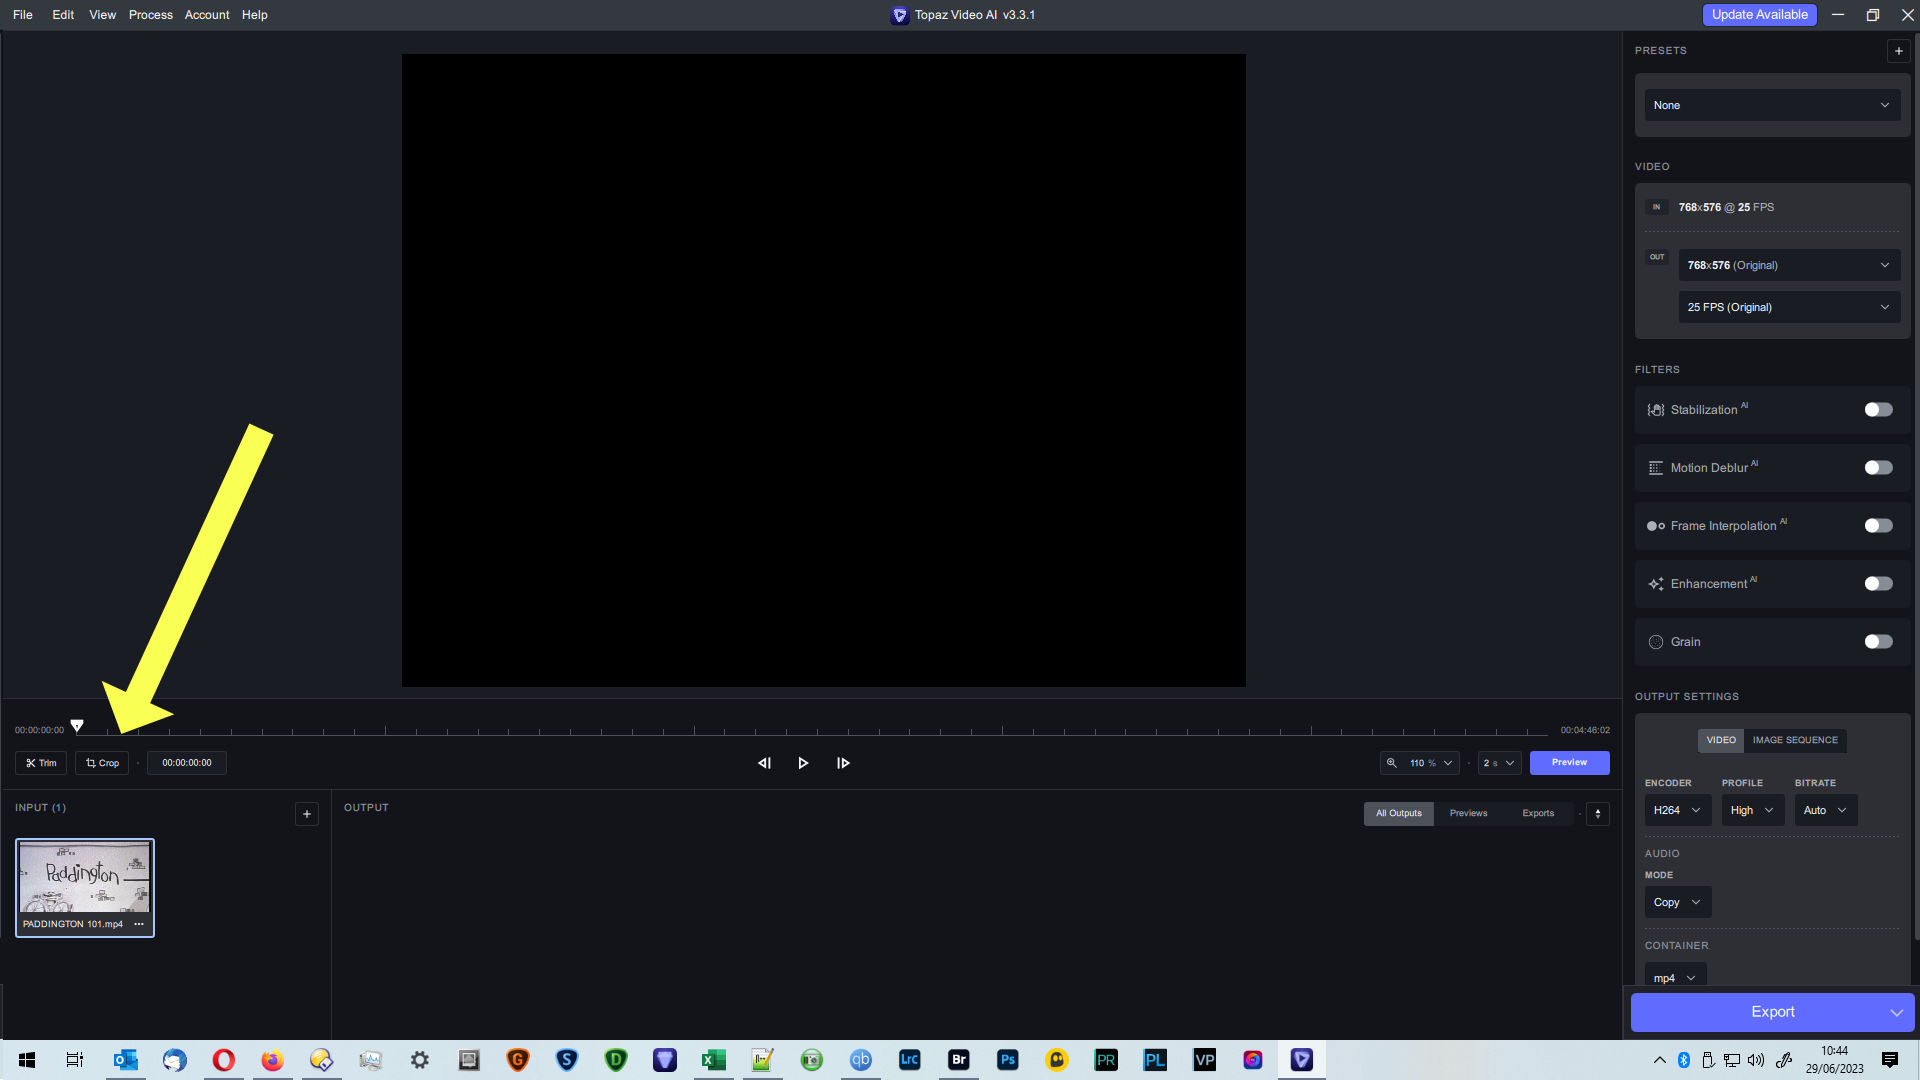Toggle the Grain filter
Image resolution: width=1920 pixels, height=1080 pixels.
click(1877, 642)
